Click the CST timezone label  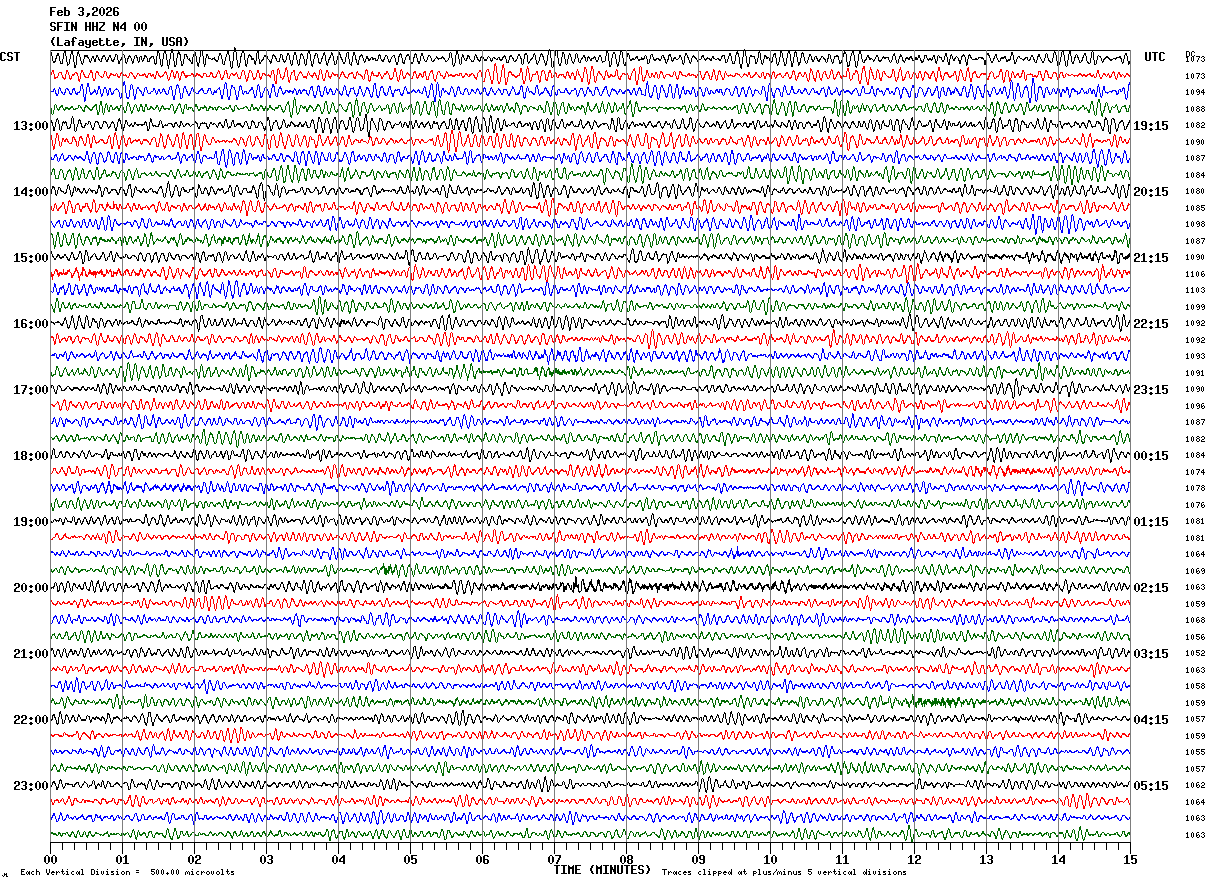point(10,57)
